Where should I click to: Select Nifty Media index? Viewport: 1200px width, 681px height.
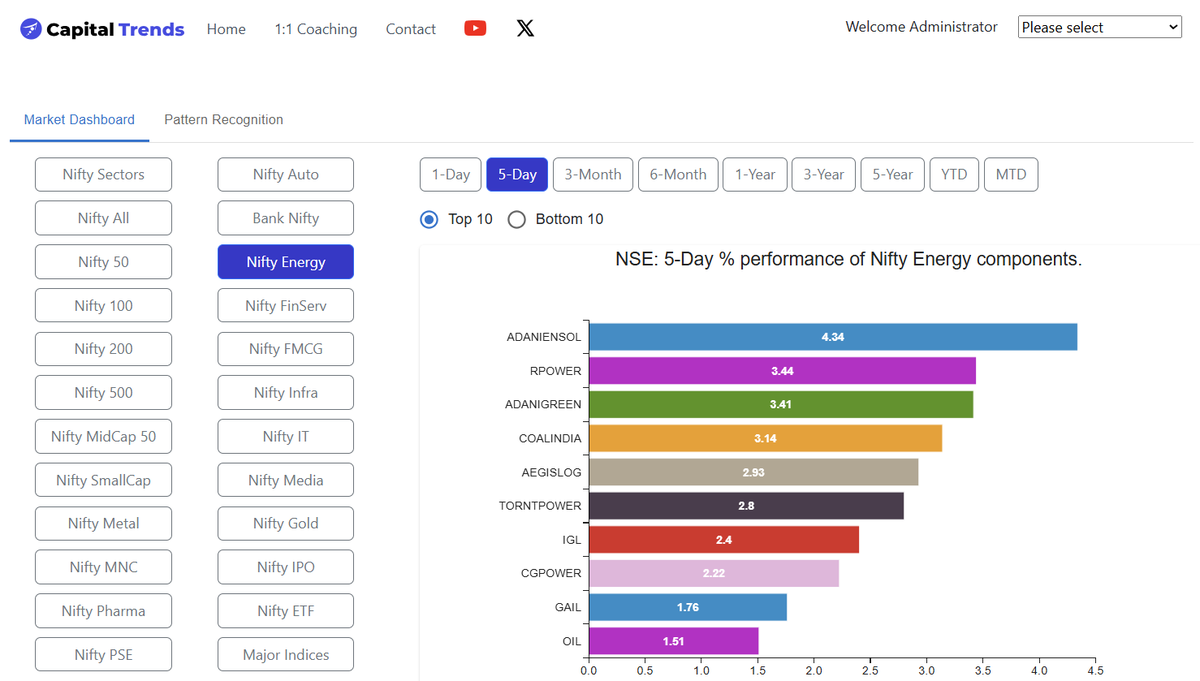point(286,480)
